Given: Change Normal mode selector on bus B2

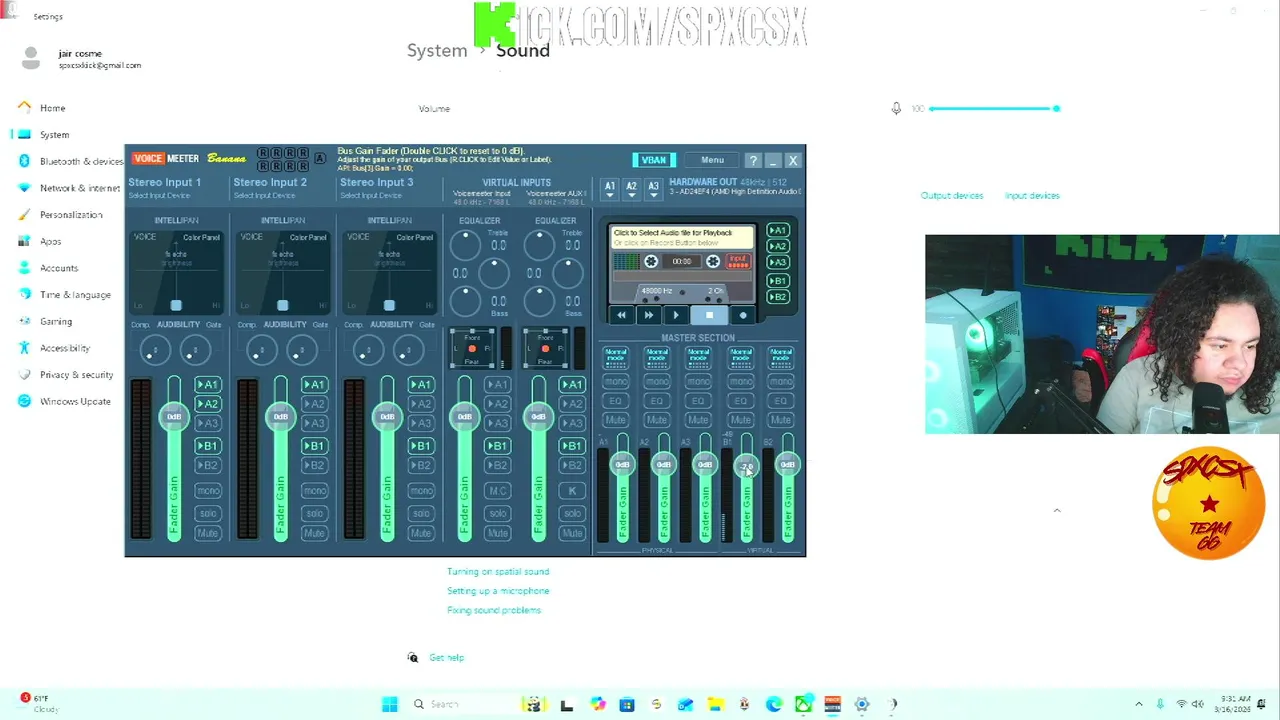Looking at the screenshot, I should [781, 356].
